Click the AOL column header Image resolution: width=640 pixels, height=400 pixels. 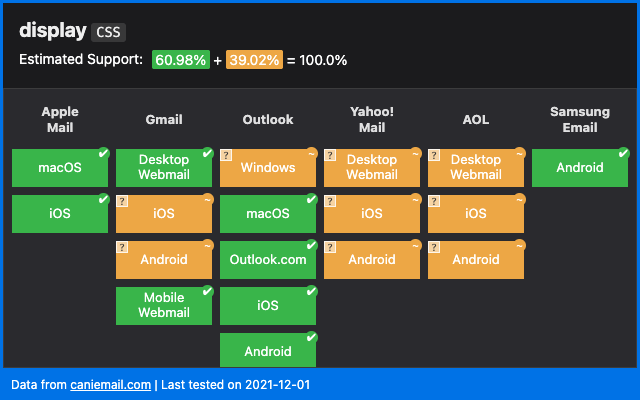pyautogui.click(x=476, y=120)
